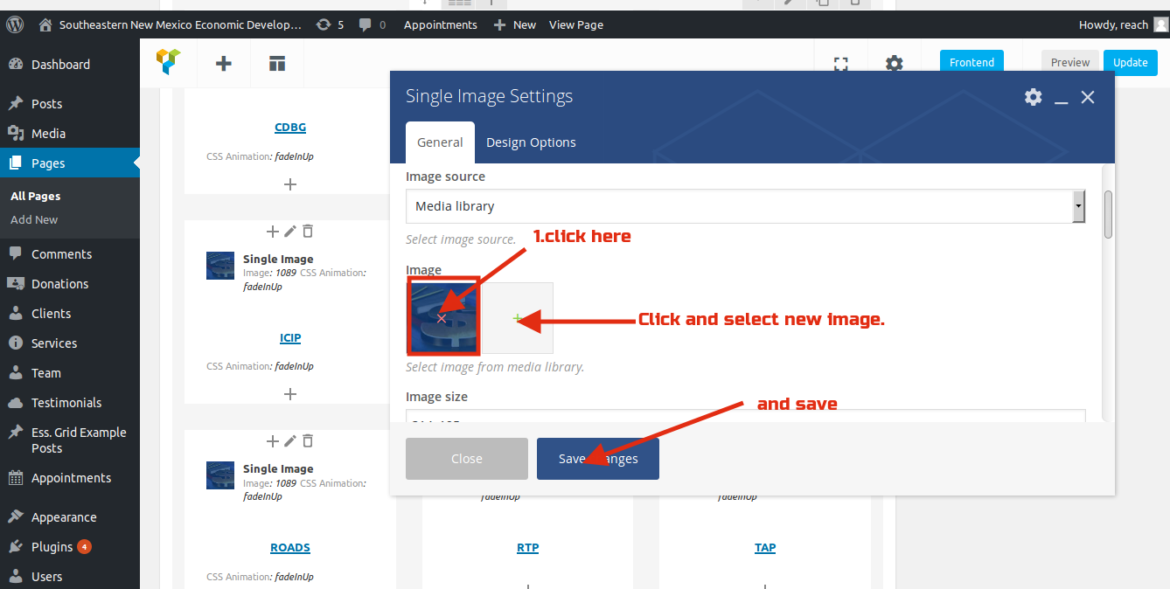Image resolution: width=1170 pixels, height=589 pixels.
Task: Open Single Image Settings gear icon
Action: point(1033,97)
